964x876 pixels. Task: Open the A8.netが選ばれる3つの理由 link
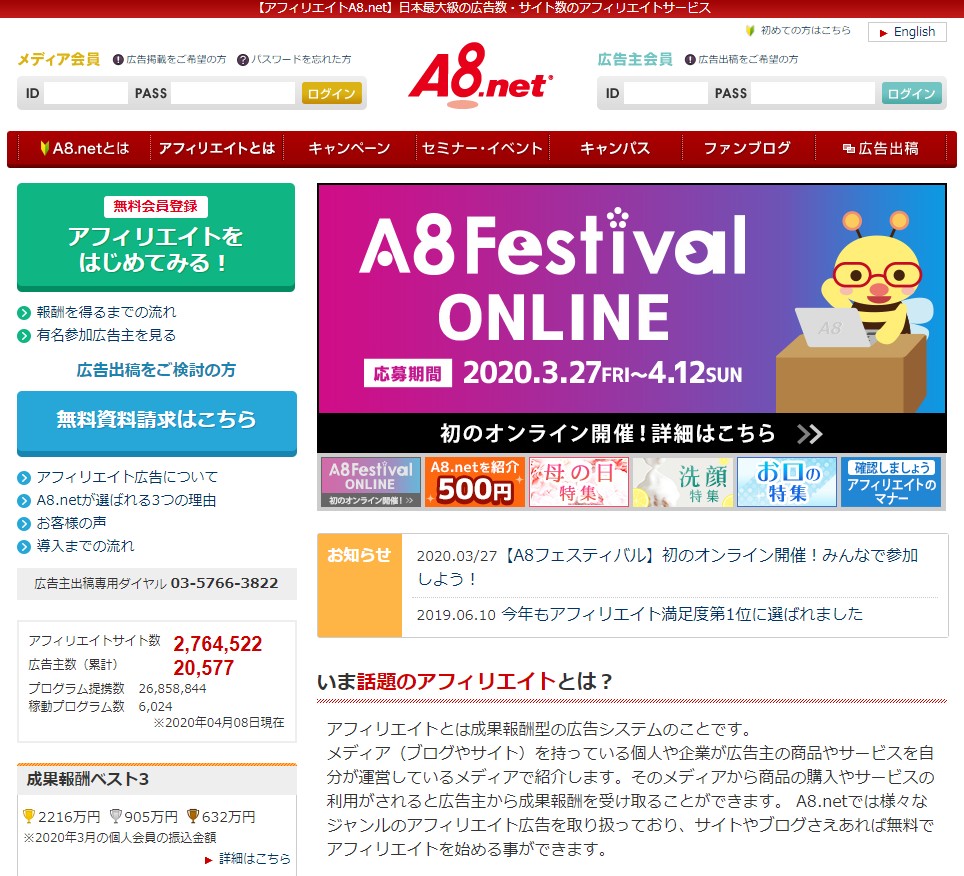[x=126, y=500]
